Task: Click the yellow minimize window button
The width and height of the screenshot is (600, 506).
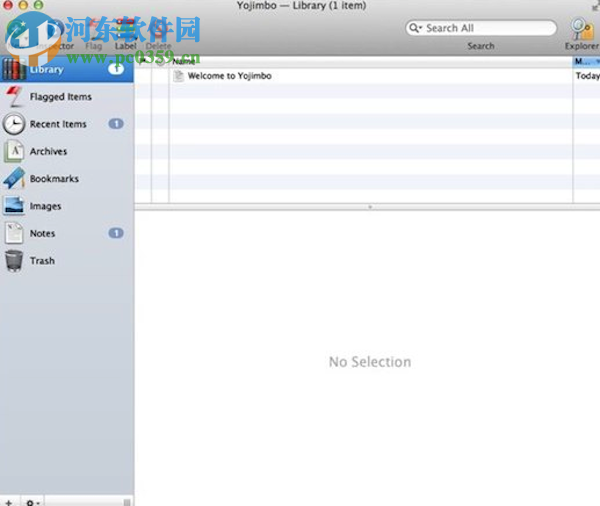Action: coord(23,5)
